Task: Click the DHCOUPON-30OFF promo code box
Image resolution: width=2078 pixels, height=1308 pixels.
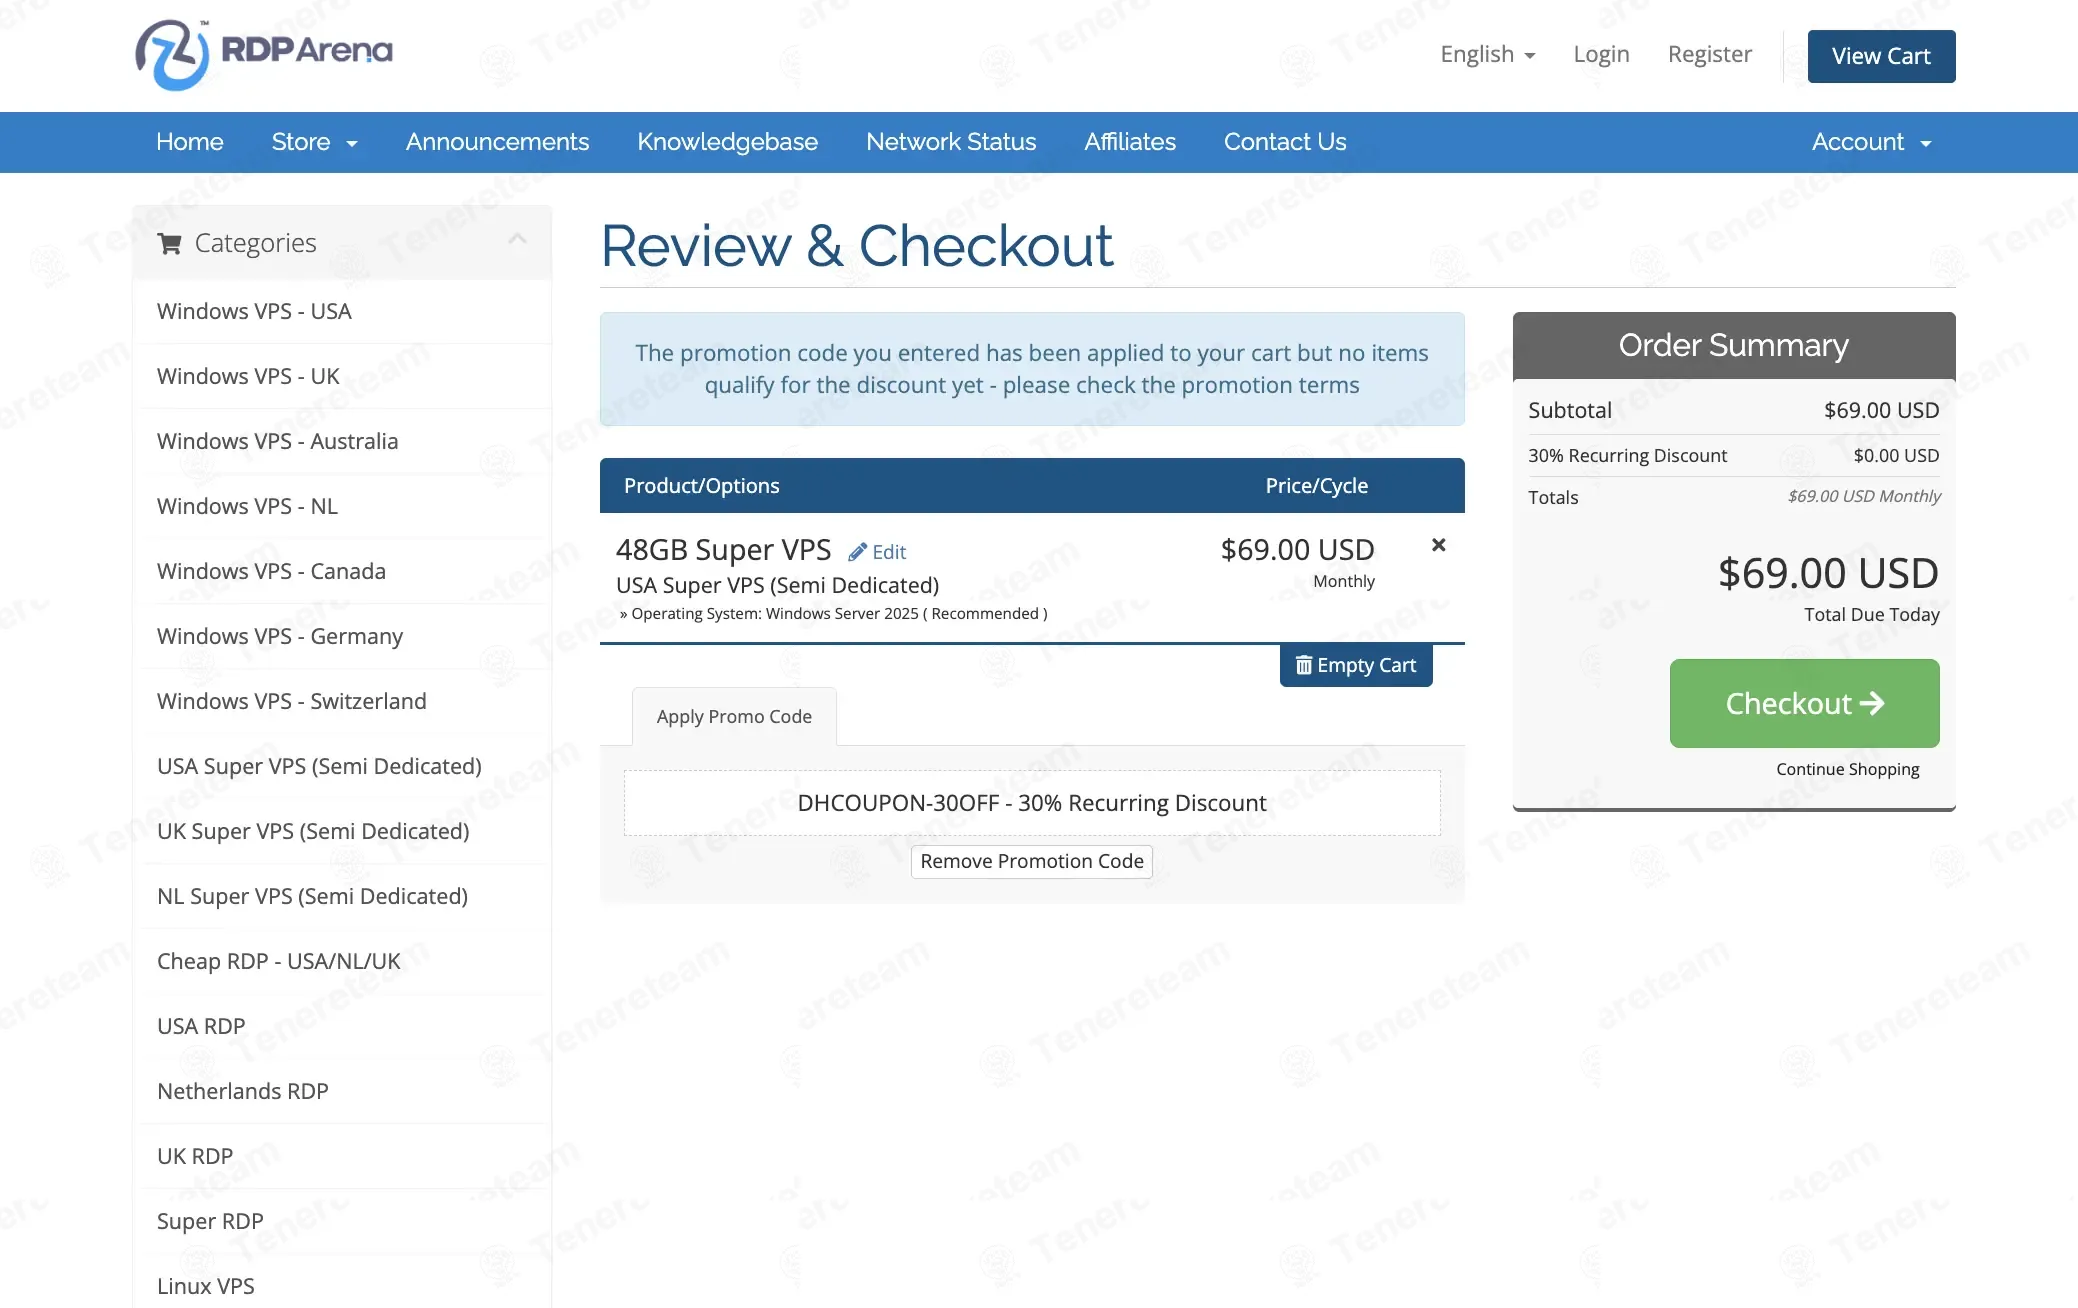Action: [x=1032, y=803]
